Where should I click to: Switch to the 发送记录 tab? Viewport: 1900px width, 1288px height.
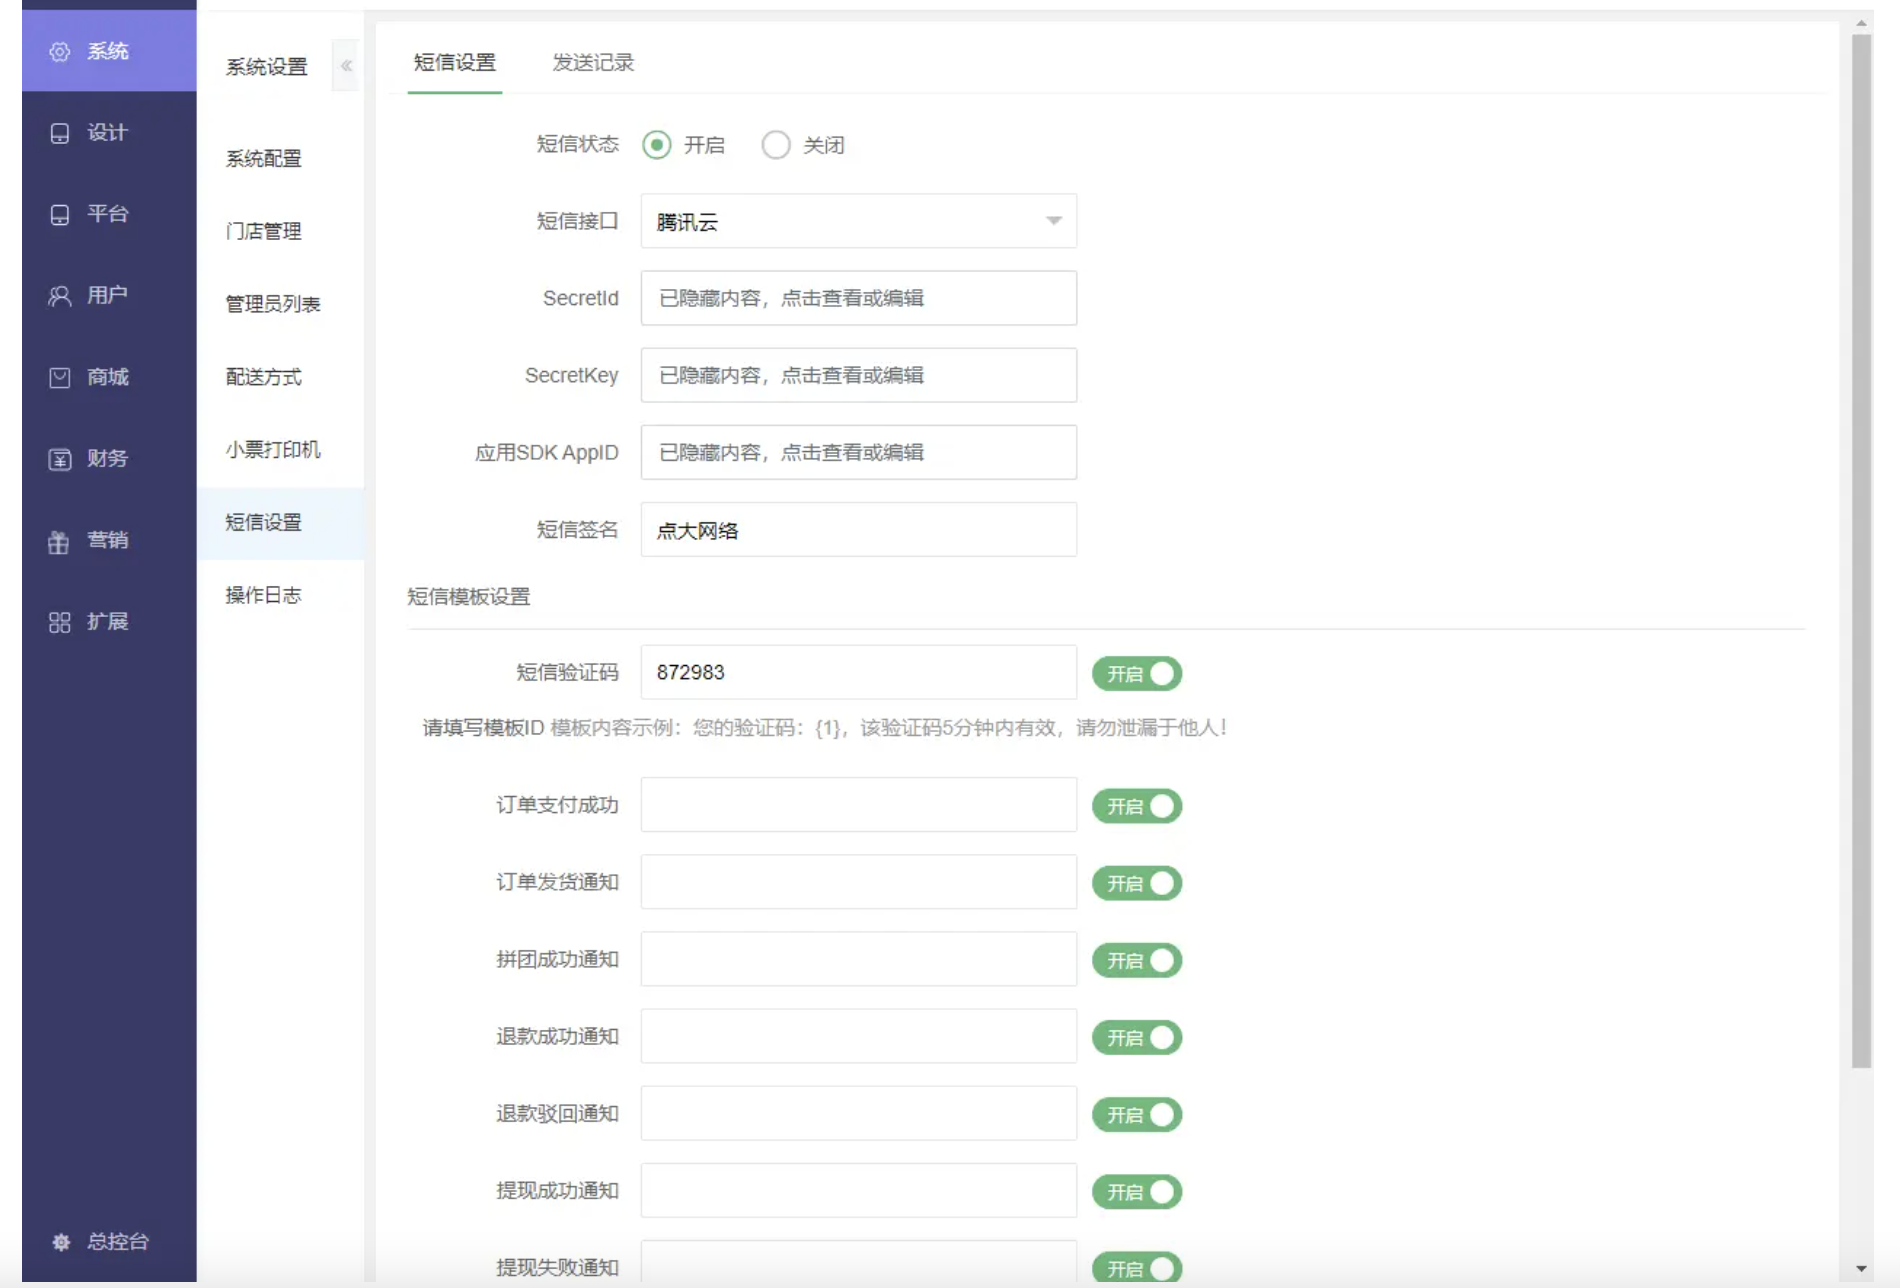tap(593, 63)
